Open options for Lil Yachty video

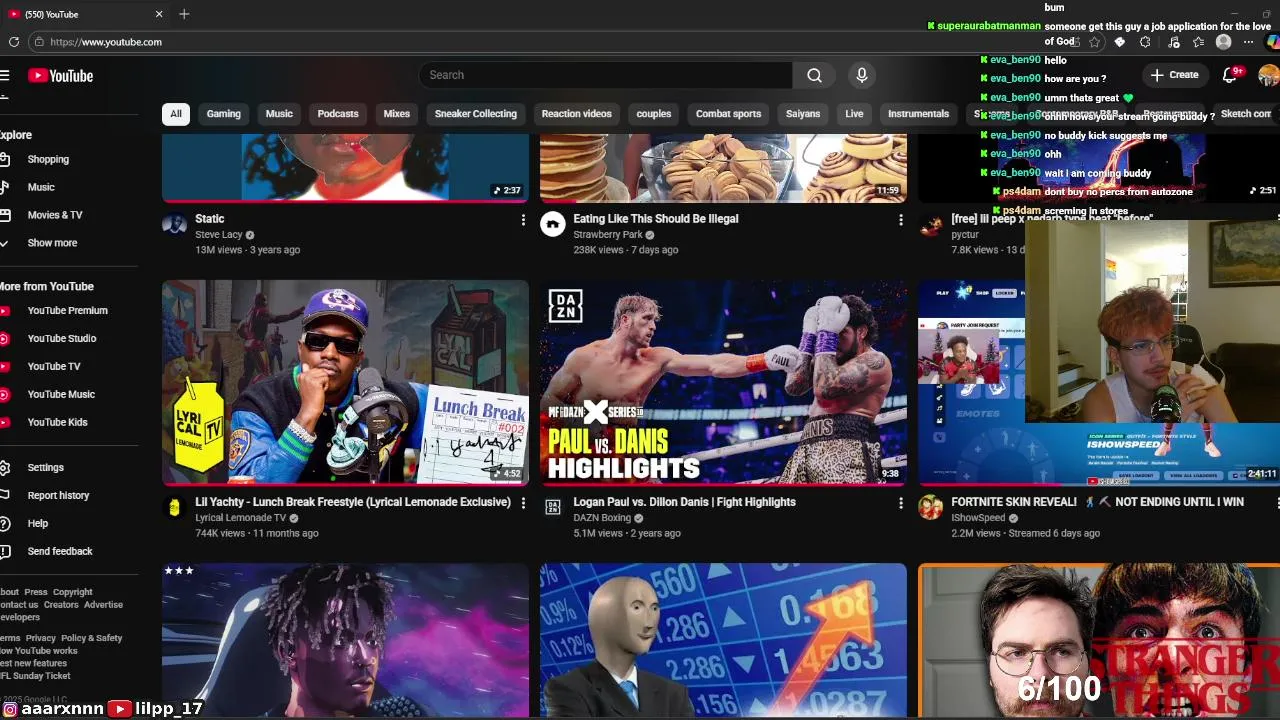click(523, 503)
